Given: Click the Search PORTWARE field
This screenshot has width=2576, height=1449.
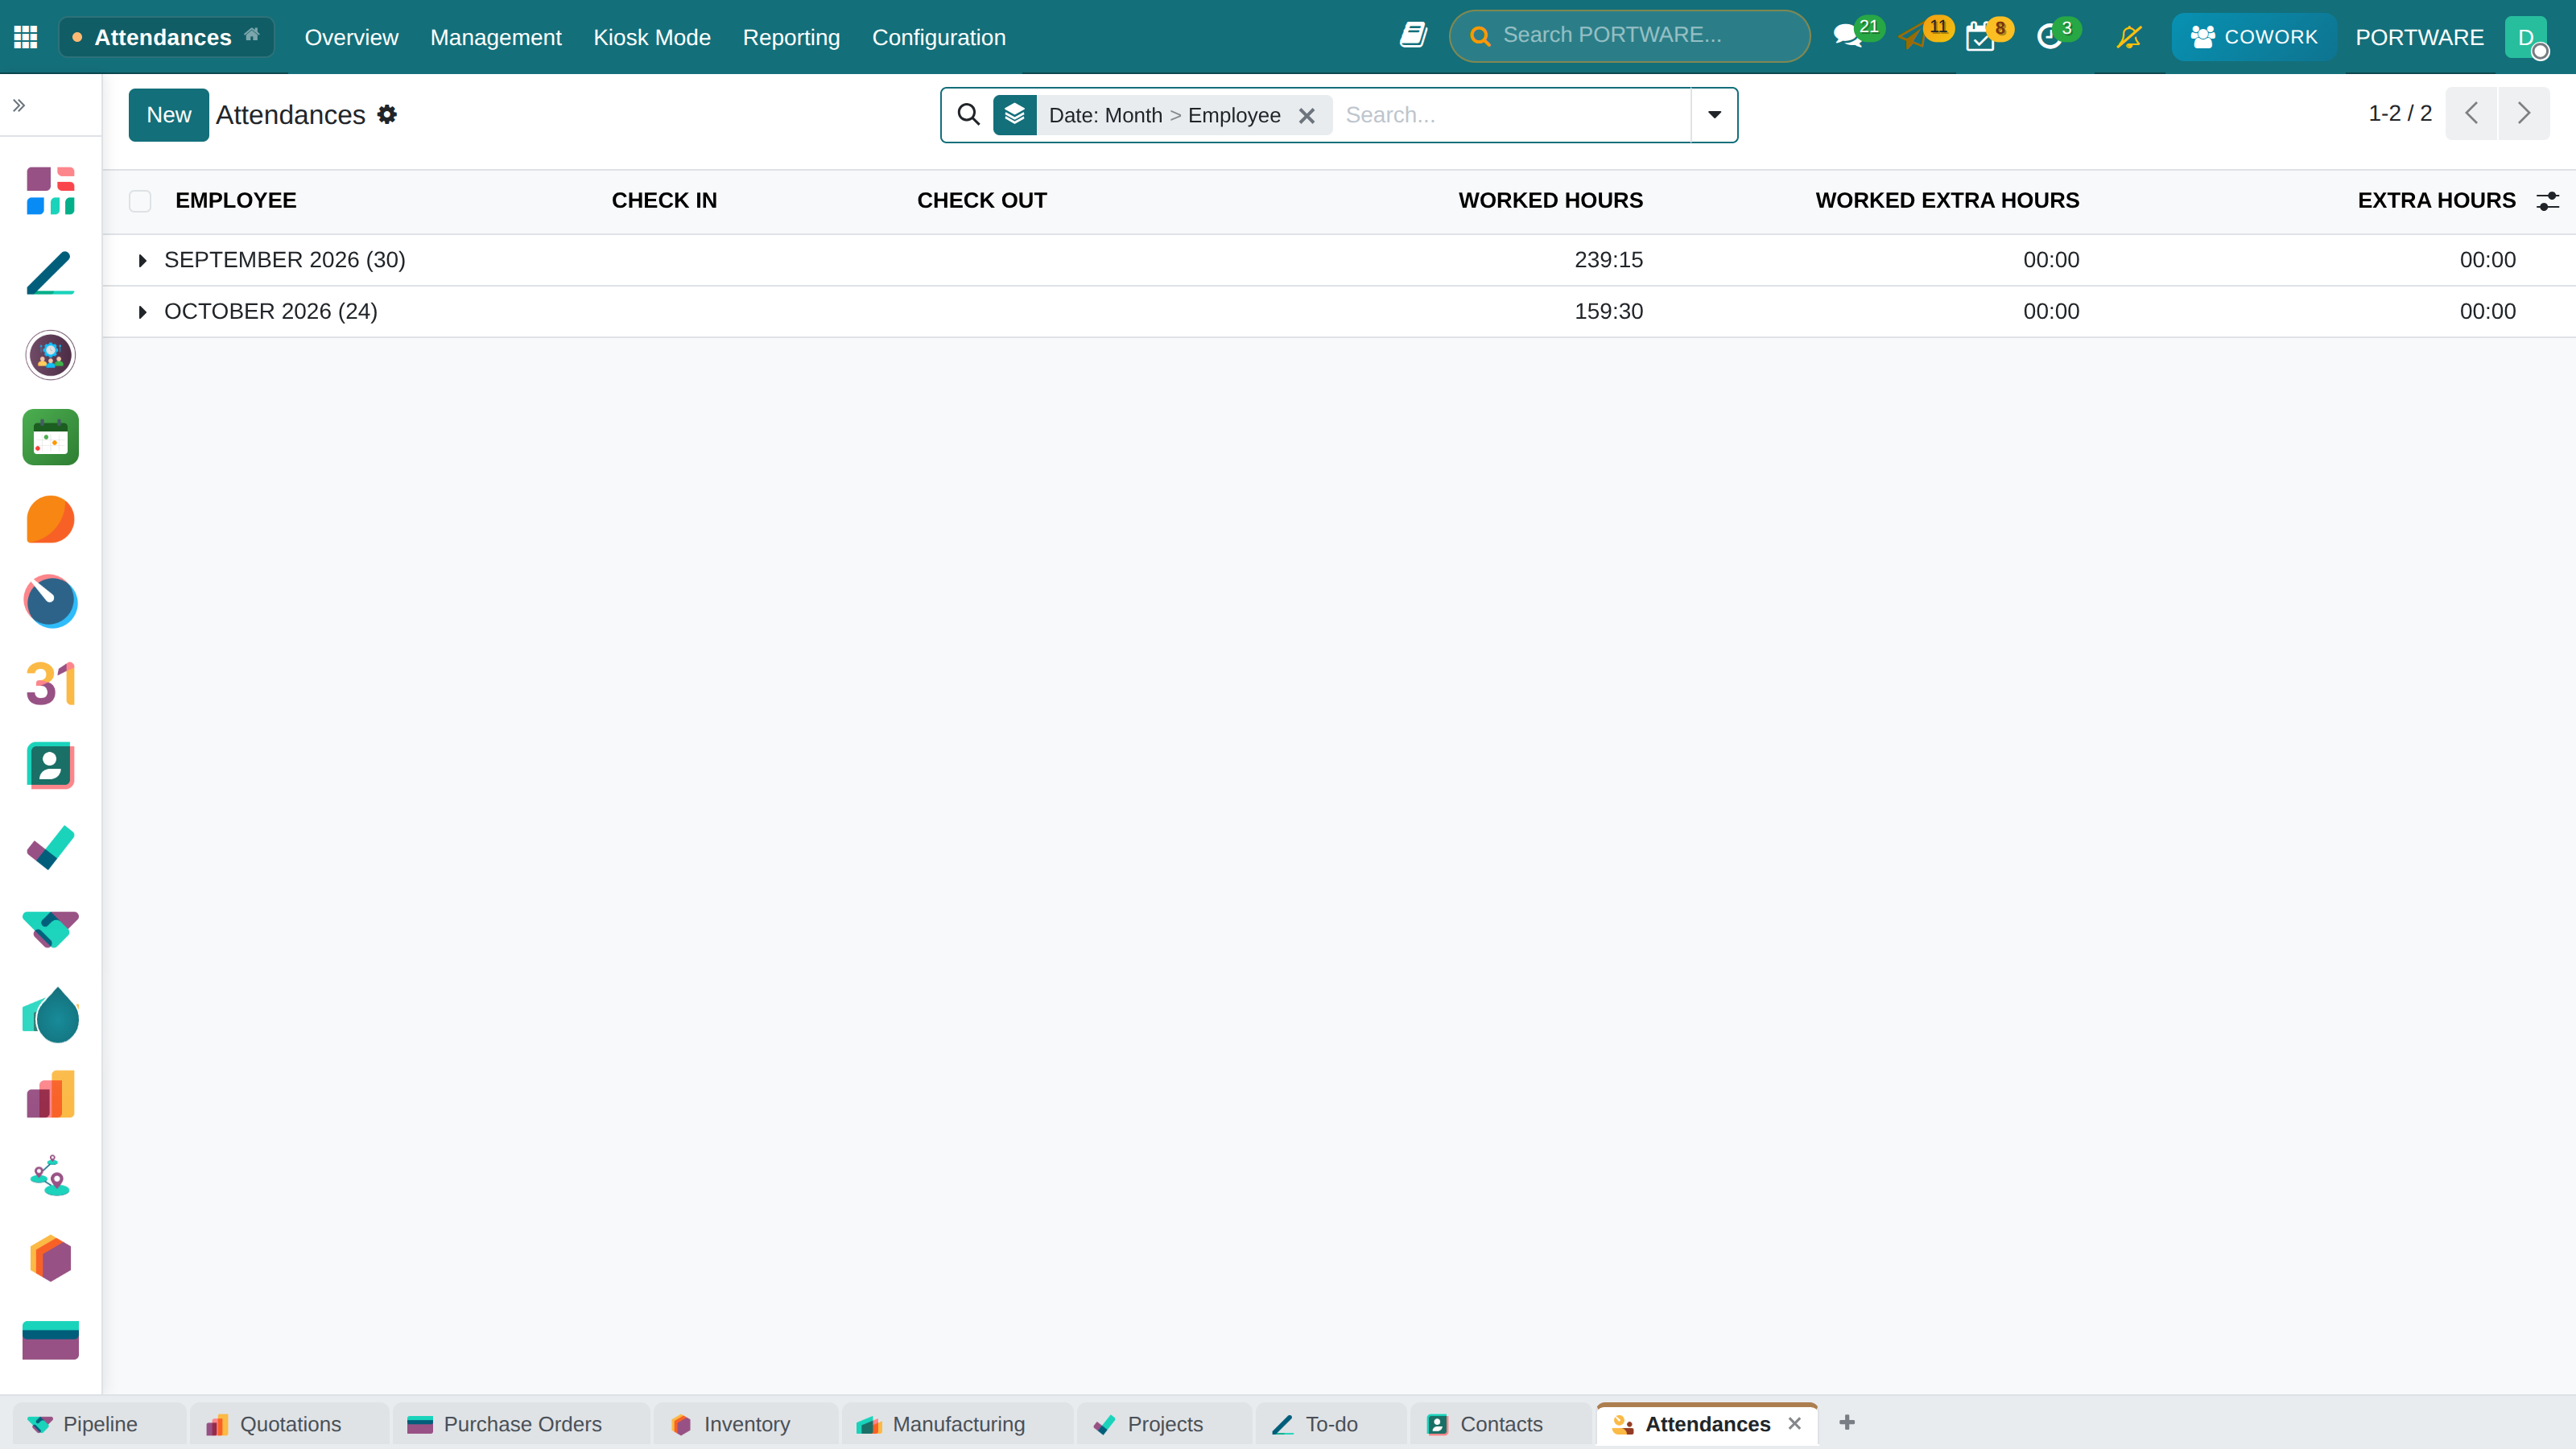Looking at the screenshot, I should point(1630,36).
